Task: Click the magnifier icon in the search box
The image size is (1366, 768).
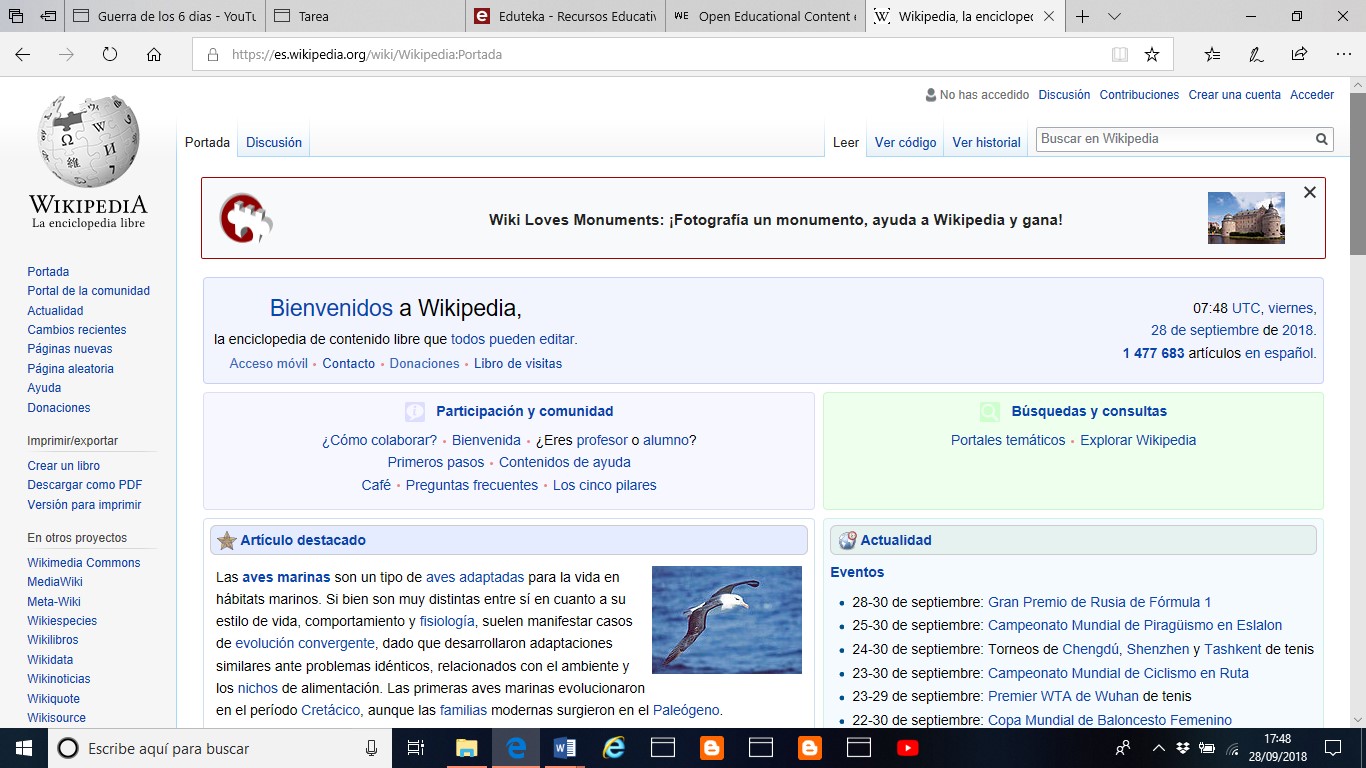Action: pos(1322,139)
